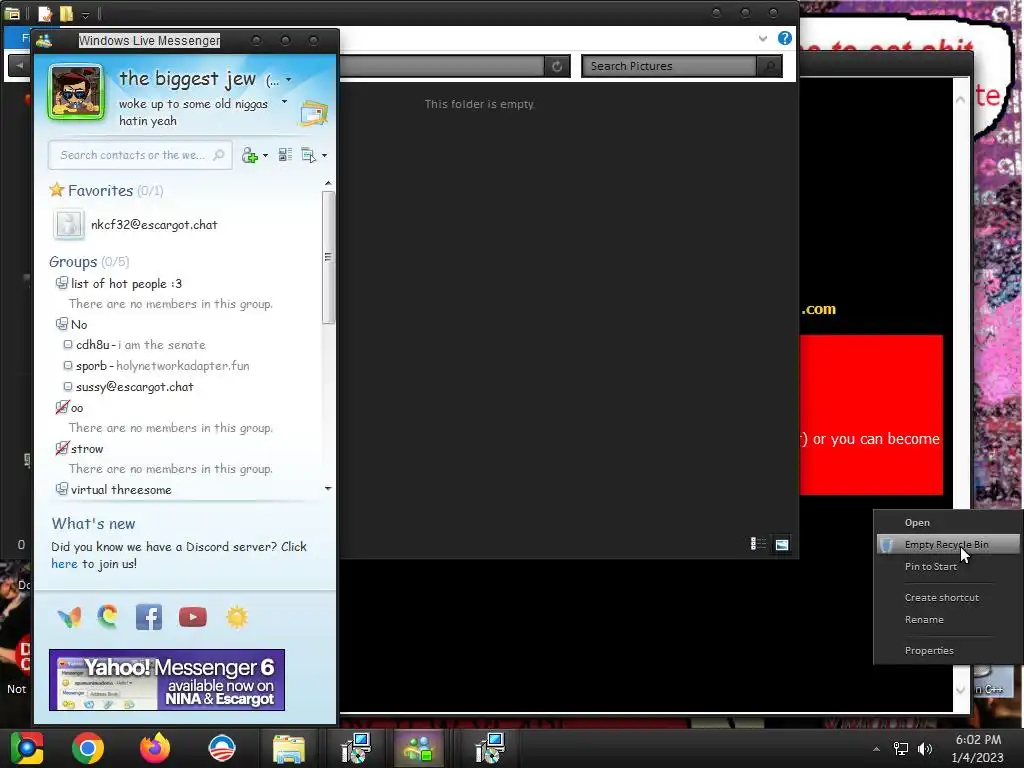Open dropdown arrow beside show menu icon
1024x768 pixels.
pos(325,155)
